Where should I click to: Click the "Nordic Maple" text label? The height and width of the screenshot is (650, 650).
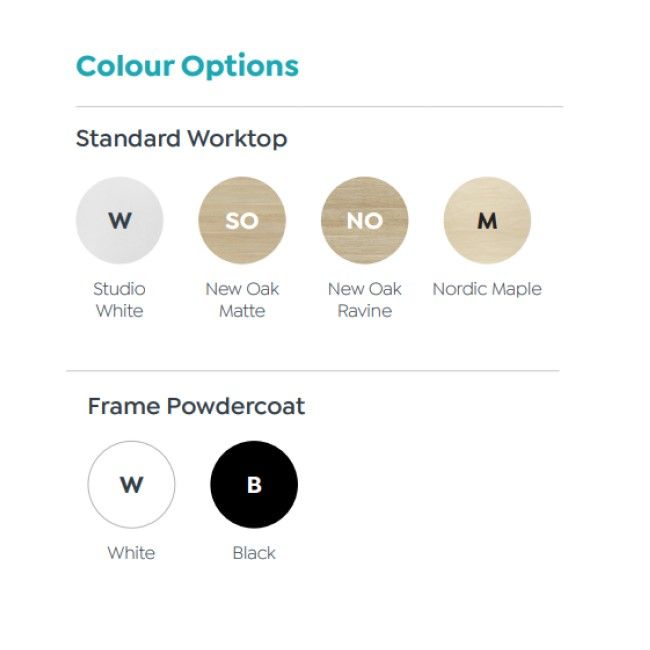[x=487, y=289]
